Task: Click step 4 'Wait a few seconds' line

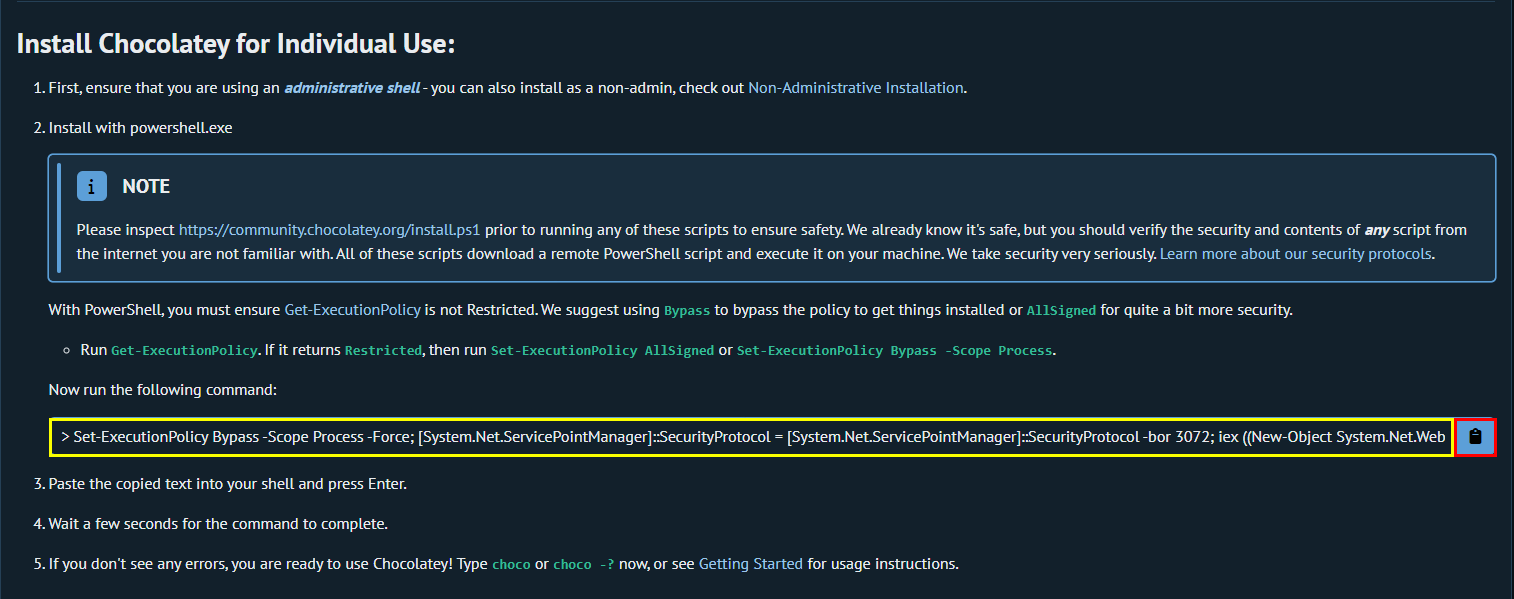Action: [218, 523]
